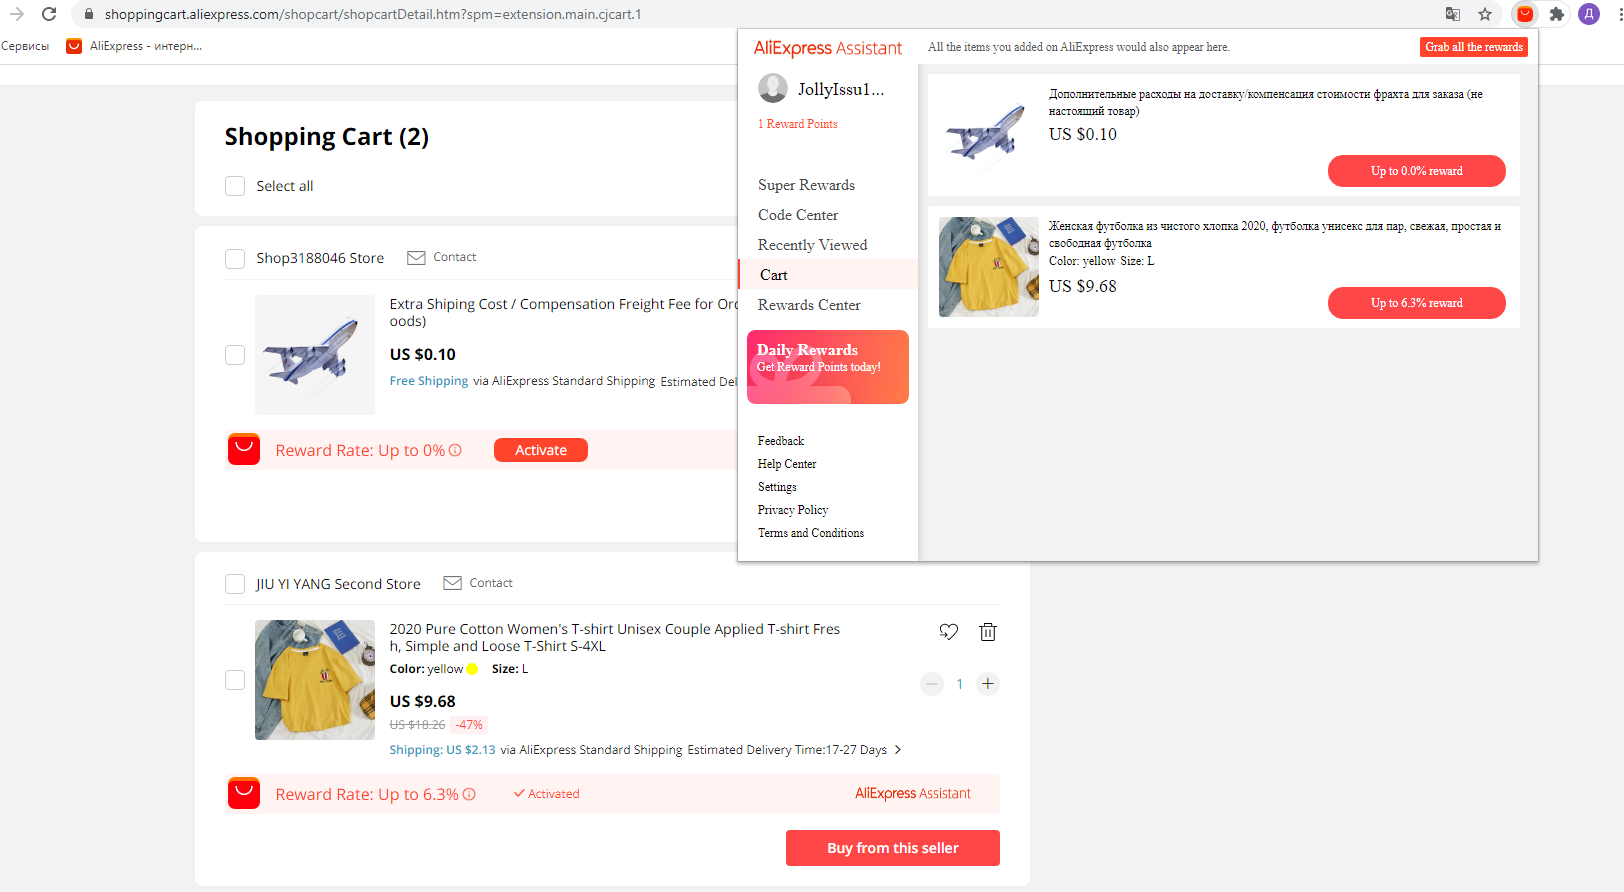Tick the yellow T-shirt item checkbox
The height and width of the screenshot is (892, 1624).
(x=235, y=680)
